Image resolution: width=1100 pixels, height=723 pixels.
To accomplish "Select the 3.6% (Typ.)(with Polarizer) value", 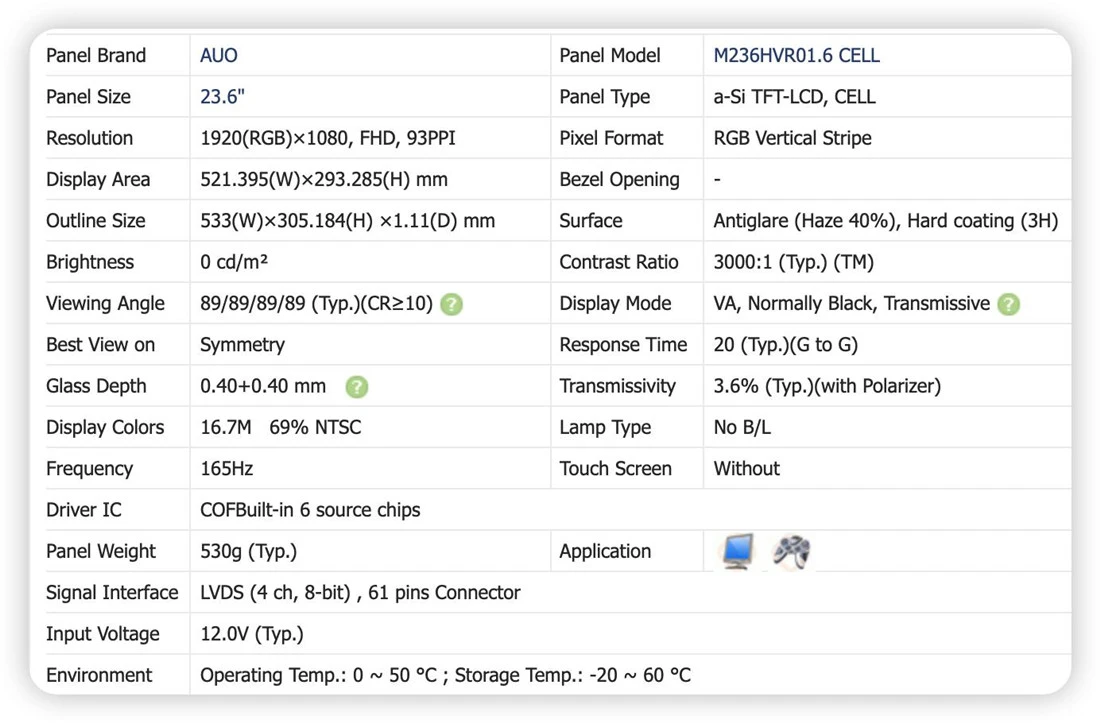I will pyautogui.click(x=827, y=386).
